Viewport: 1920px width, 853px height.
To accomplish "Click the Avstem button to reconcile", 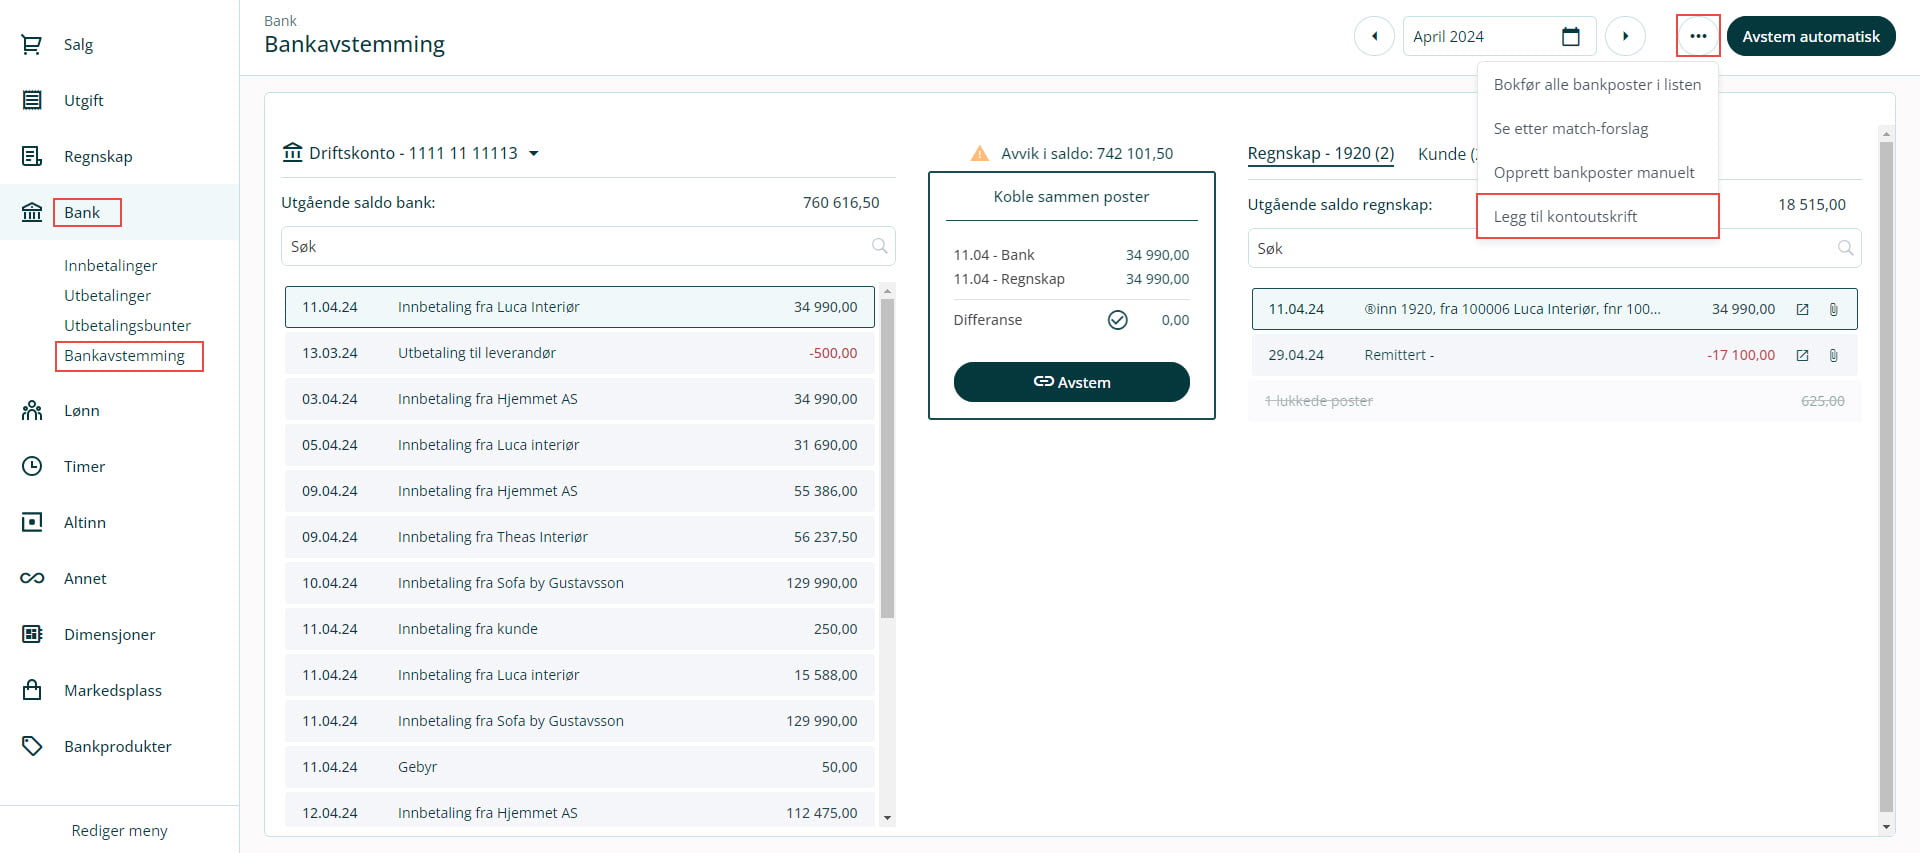I will click(1071, 382).
